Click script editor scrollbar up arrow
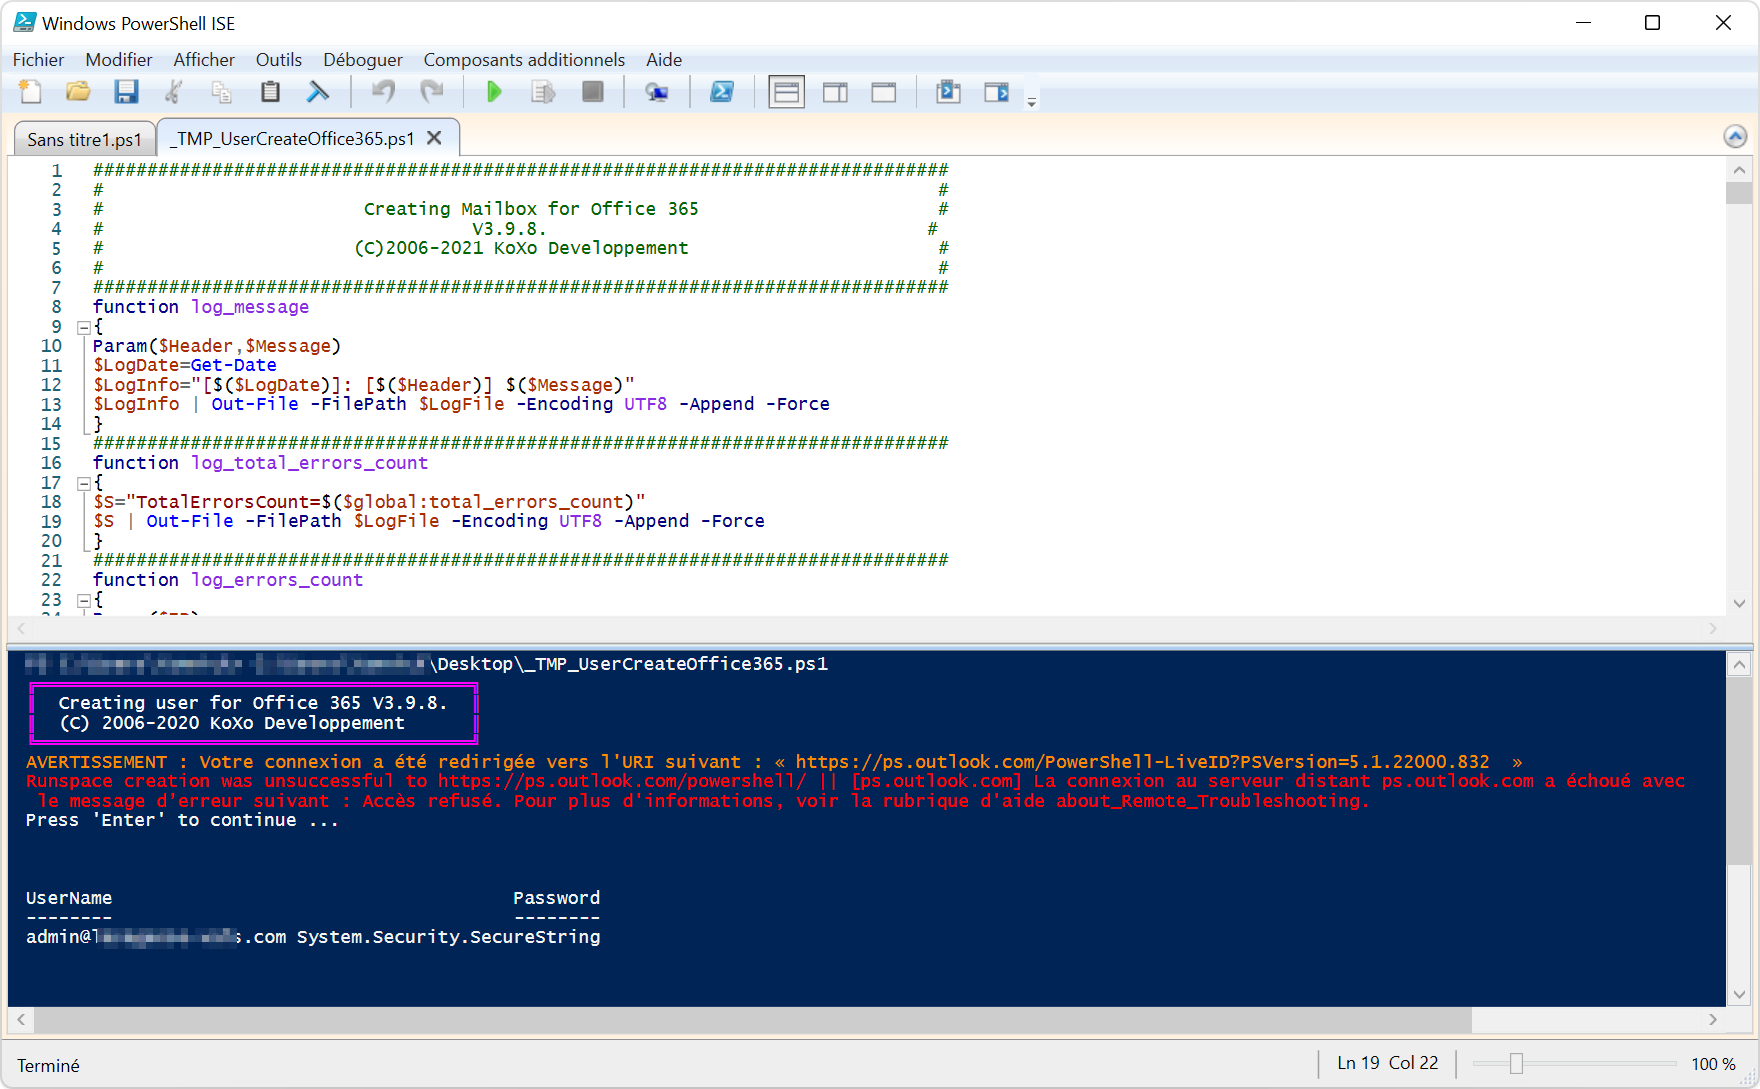The image size is (1760, 1089). [x=1739, y=170]
